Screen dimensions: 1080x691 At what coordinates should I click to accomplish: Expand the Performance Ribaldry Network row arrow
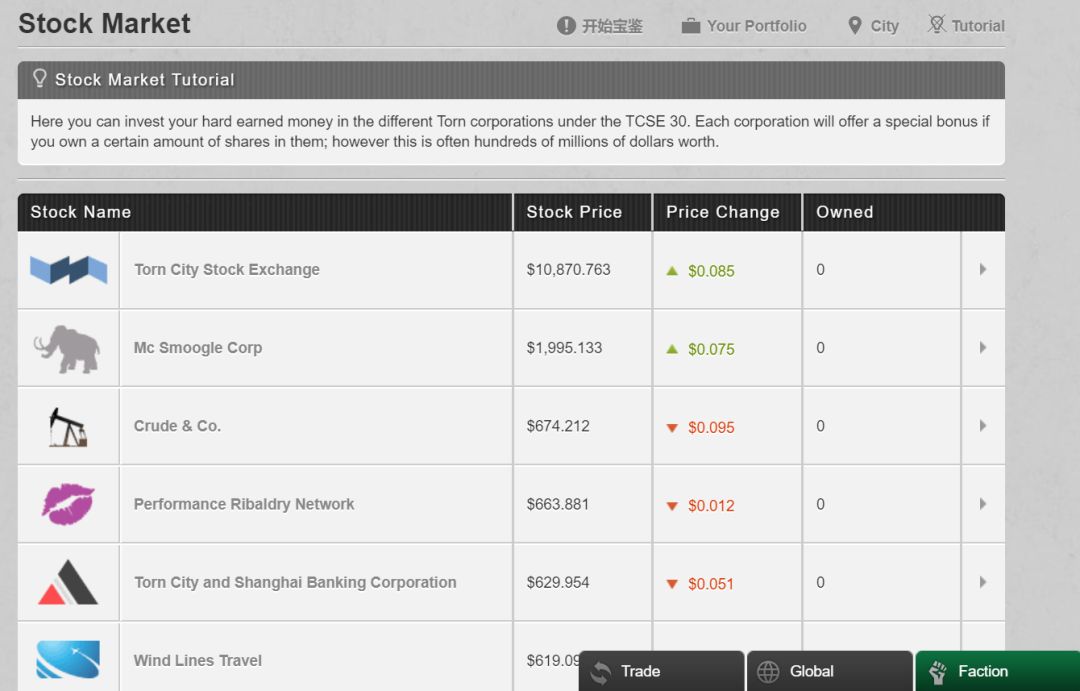coord(983,504)
